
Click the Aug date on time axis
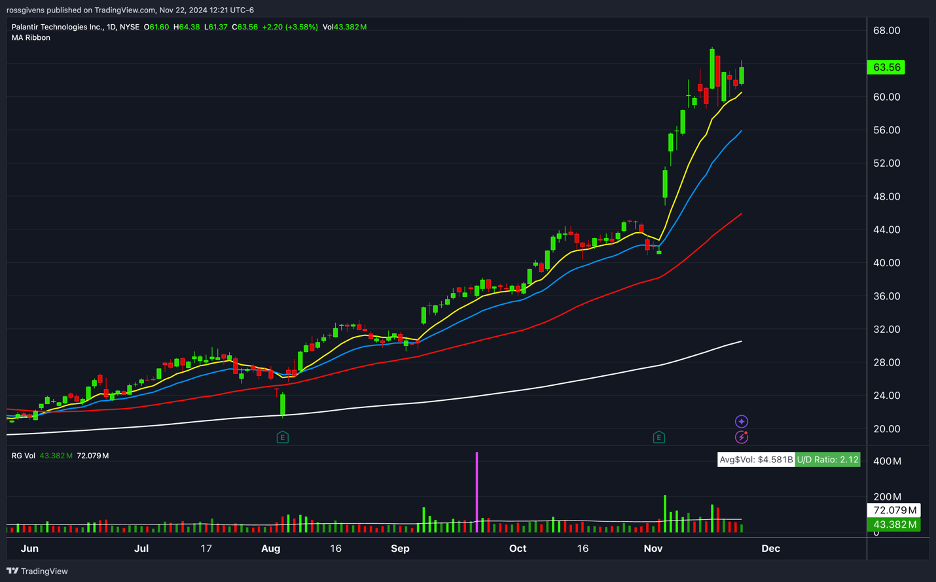point(270,549)
